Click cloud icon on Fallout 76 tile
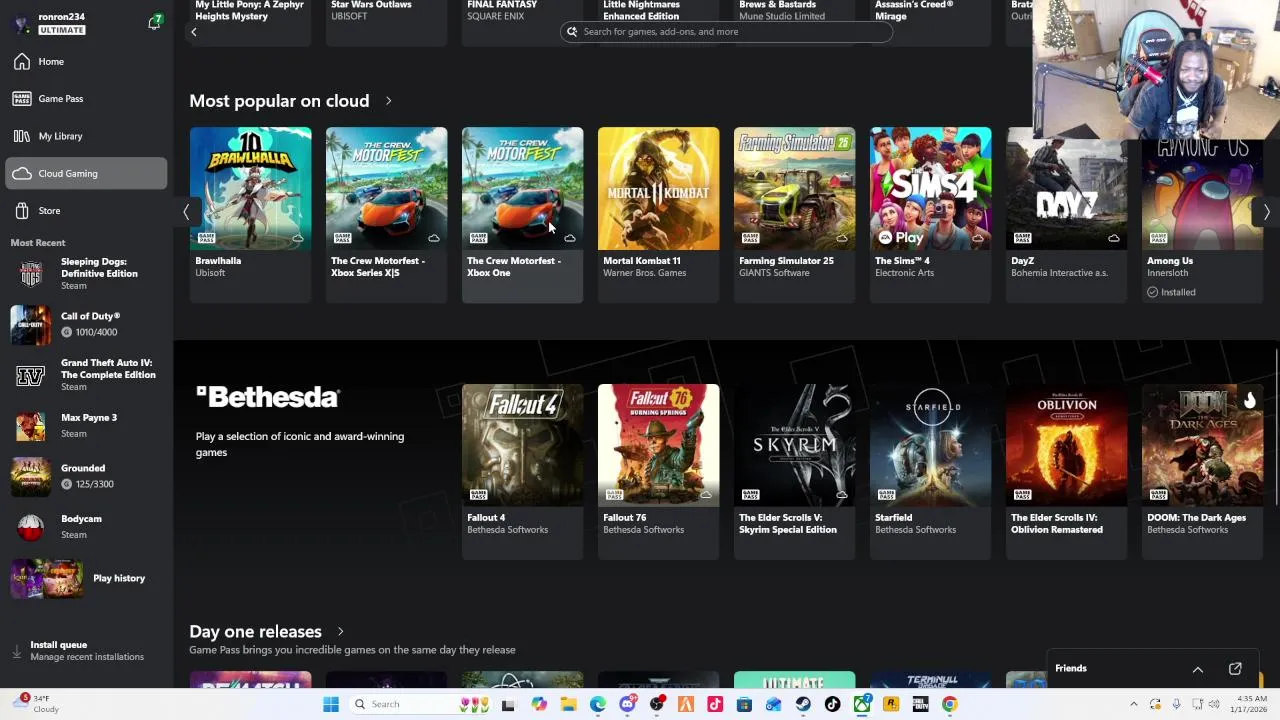Viewport: 1280px width, 720px height. (x=705, y=495)
